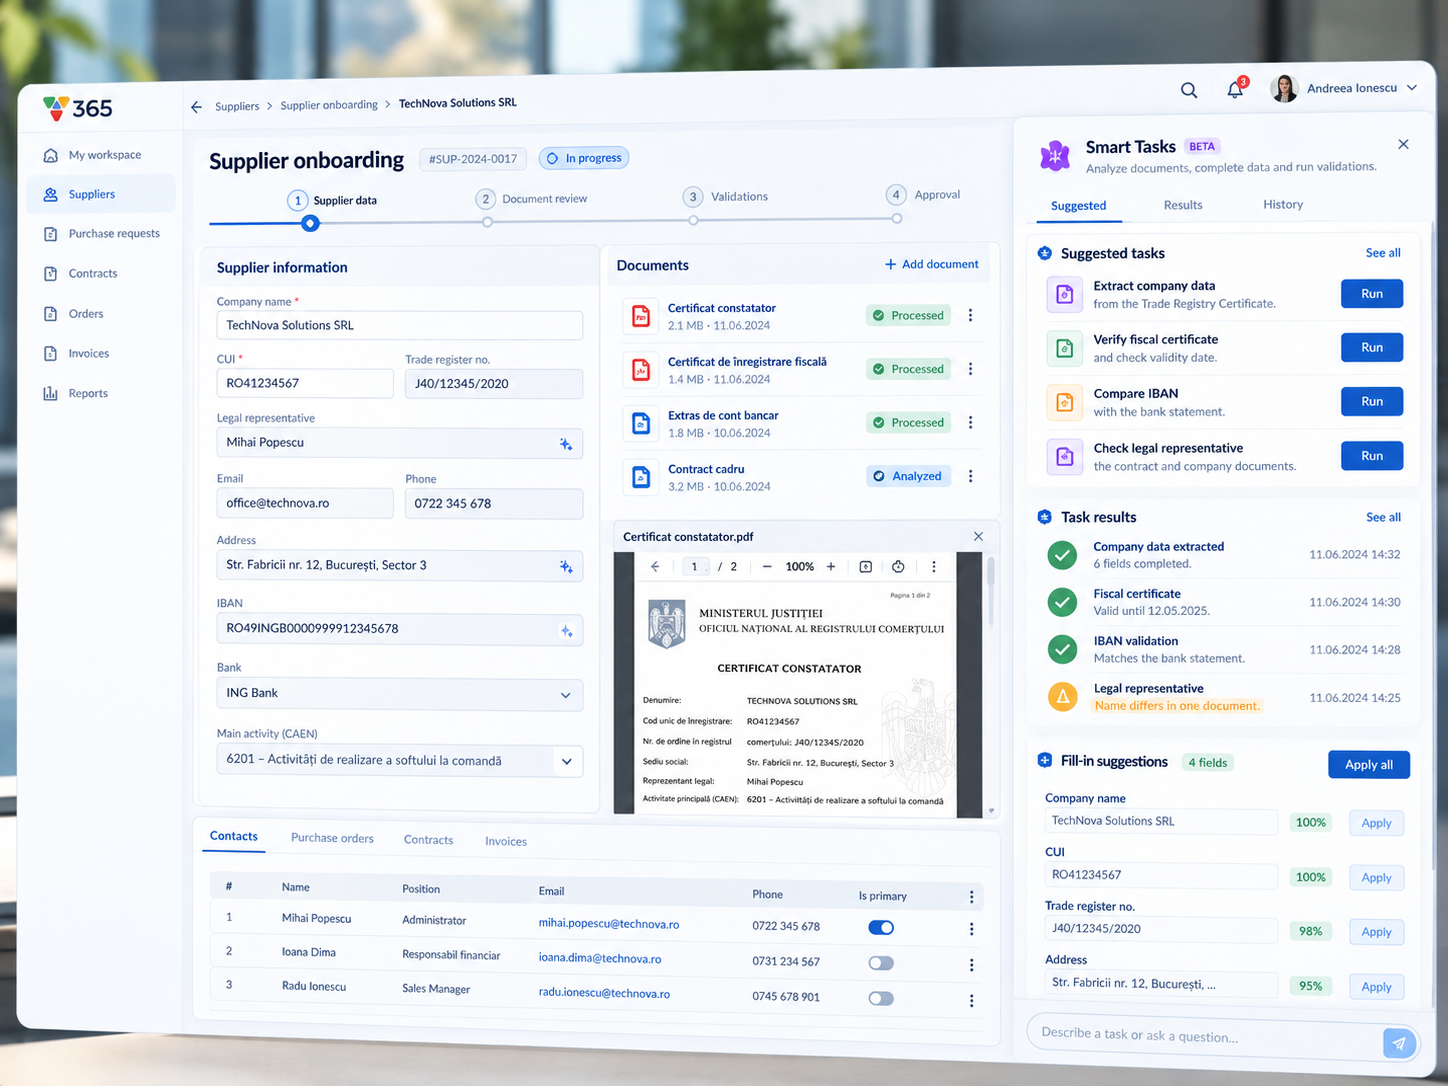
Task: Focus the Describe a task input box
Action: click(x=1205, y=1036)
